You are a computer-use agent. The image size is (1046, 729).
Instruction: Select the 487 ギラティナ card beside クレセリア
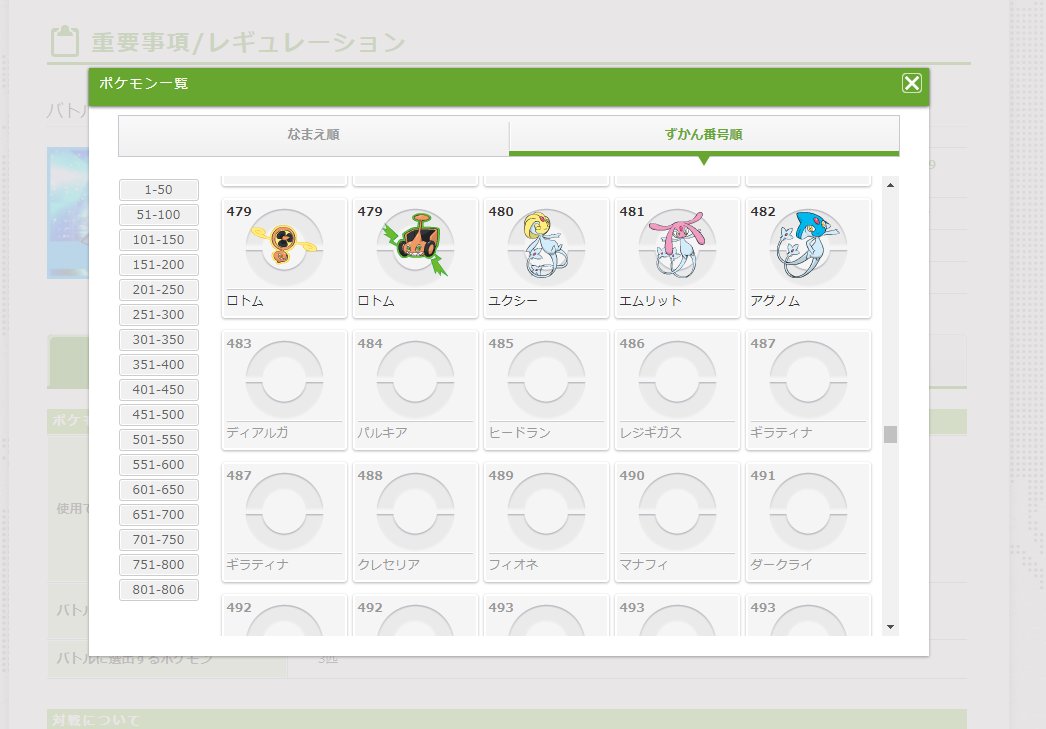[x=284, y=522]
